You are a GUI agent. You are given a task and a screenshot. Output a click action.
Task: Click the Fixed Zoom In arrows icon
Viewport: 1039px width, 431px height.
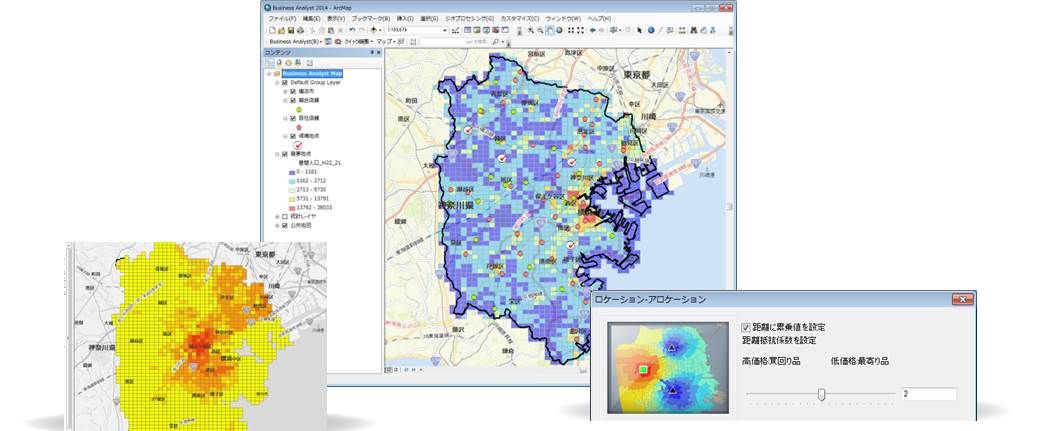click(571, 31)
